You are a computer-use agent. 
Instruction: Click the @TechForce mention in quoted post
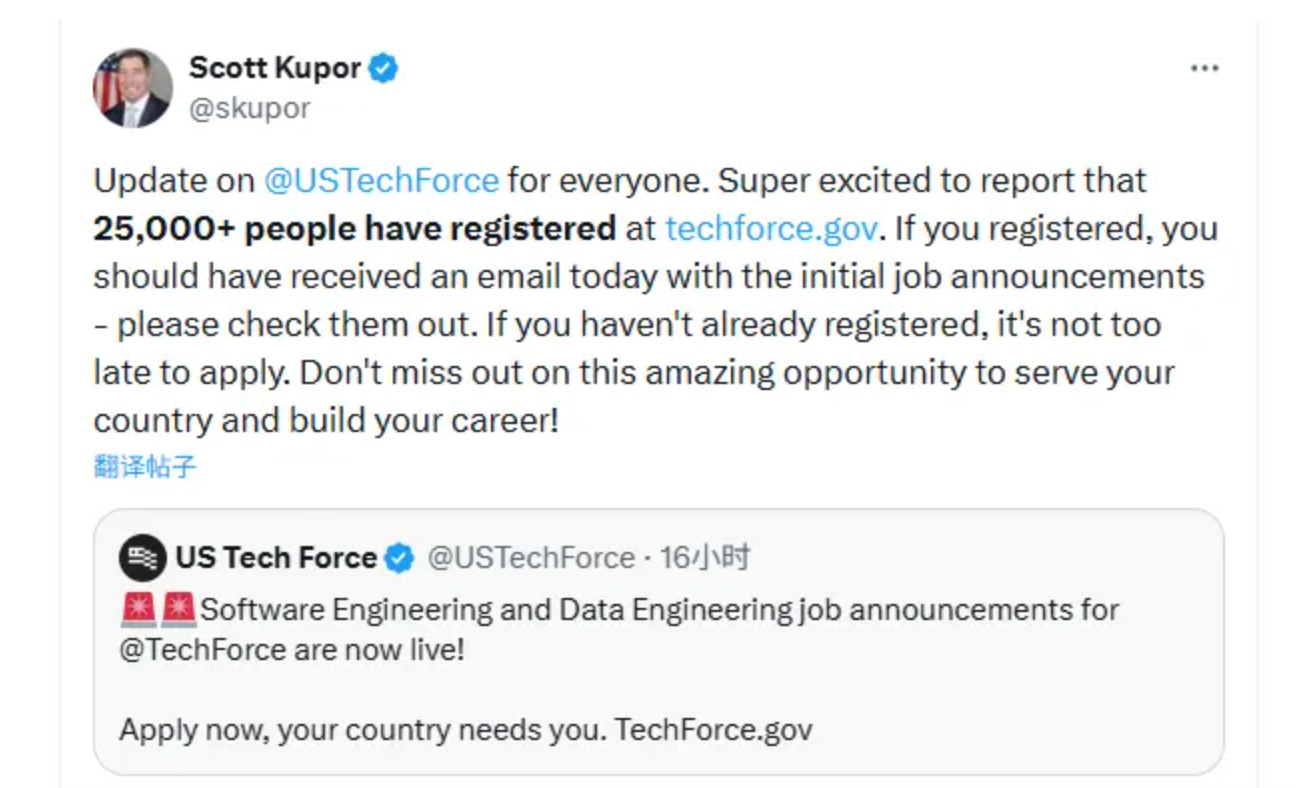click(203, 649)
